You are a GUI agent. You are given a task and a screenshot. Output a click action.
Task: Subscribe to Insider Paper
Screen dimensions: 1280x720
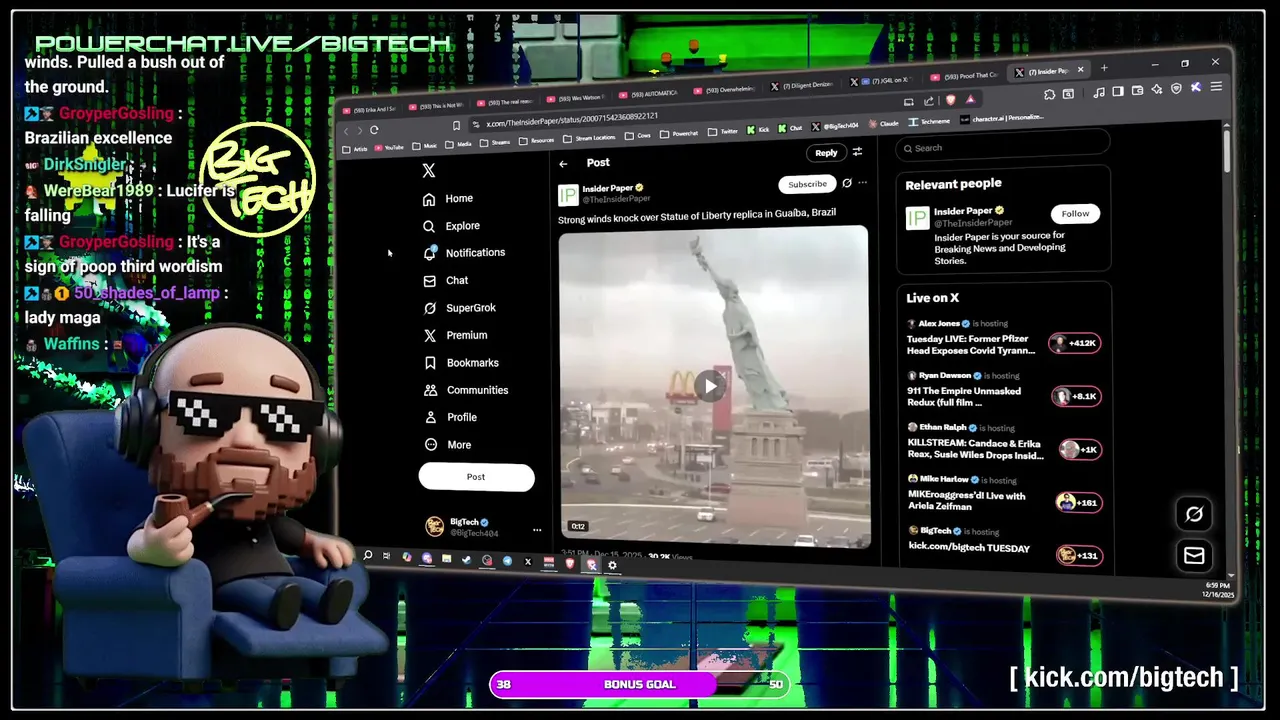coord(807,184)
